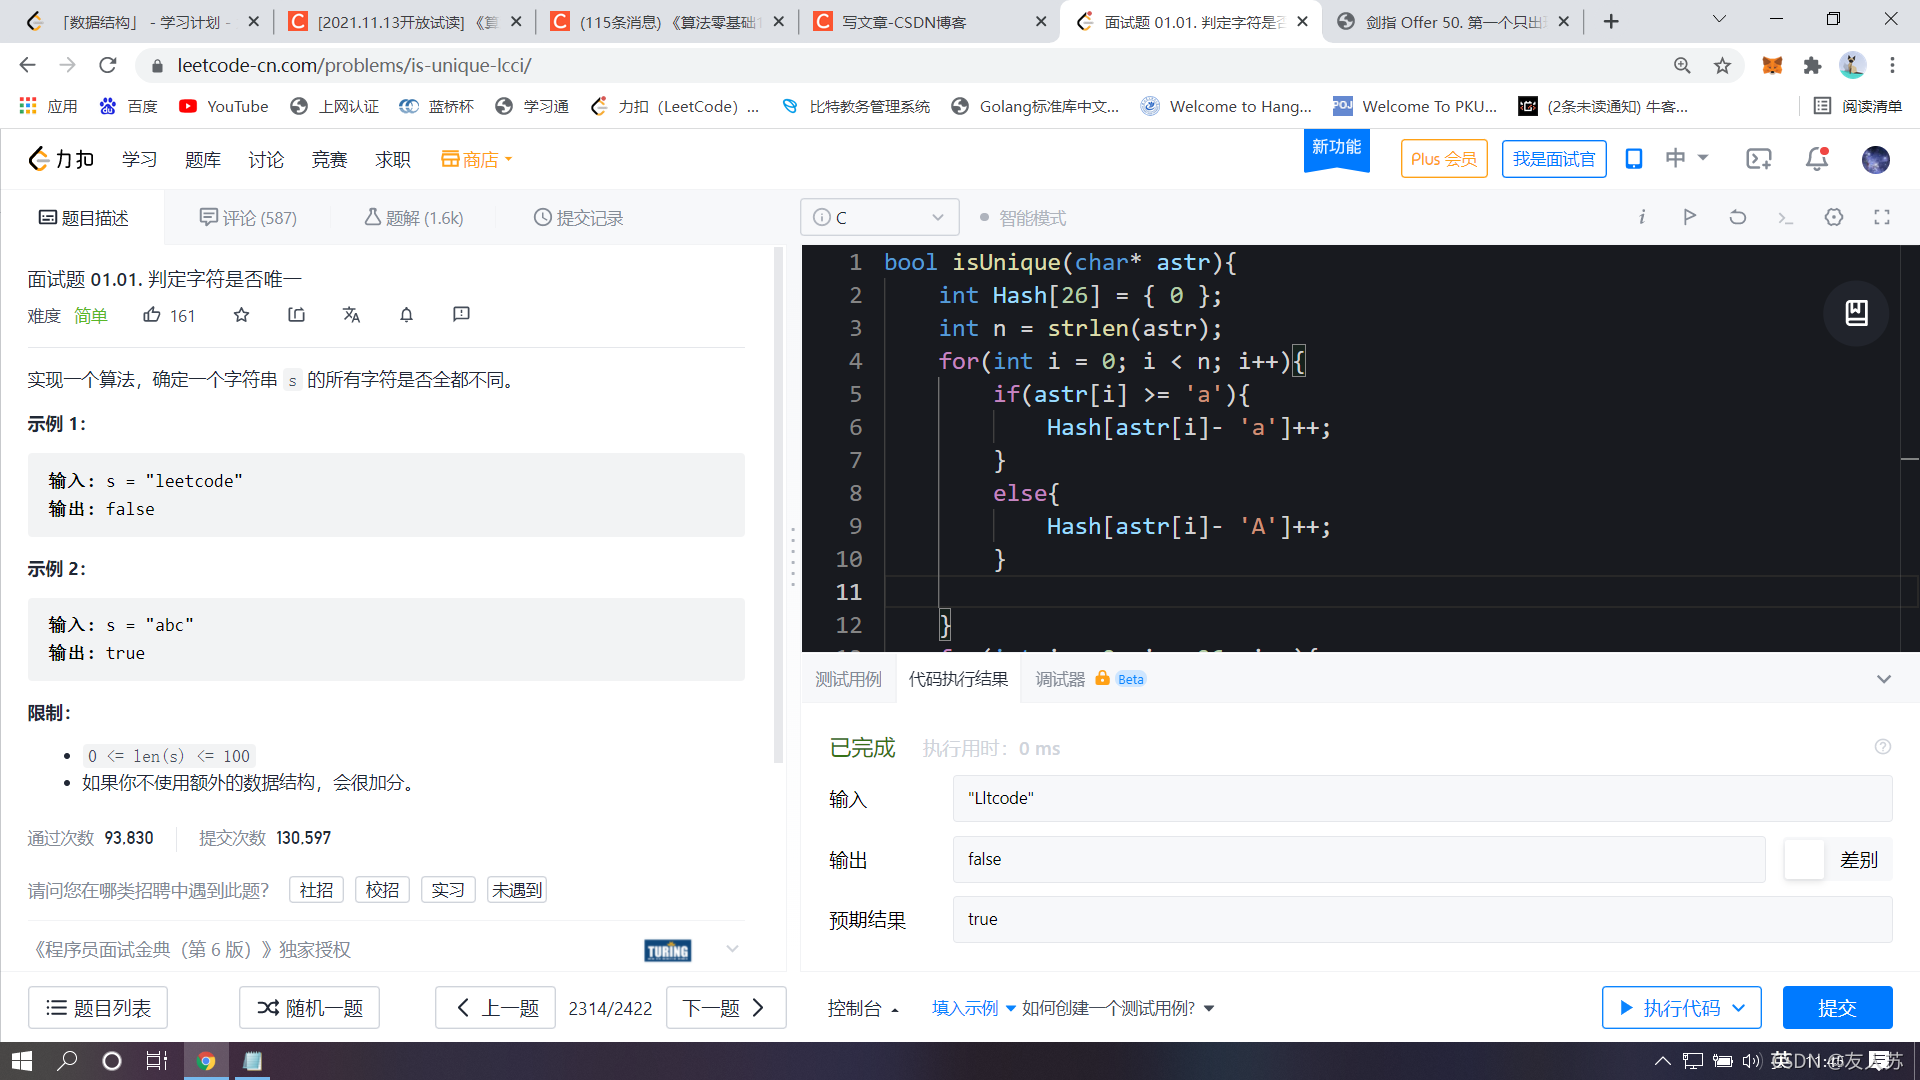
Task: Go to 下一题 next problem
Action: coord(725,1008)
